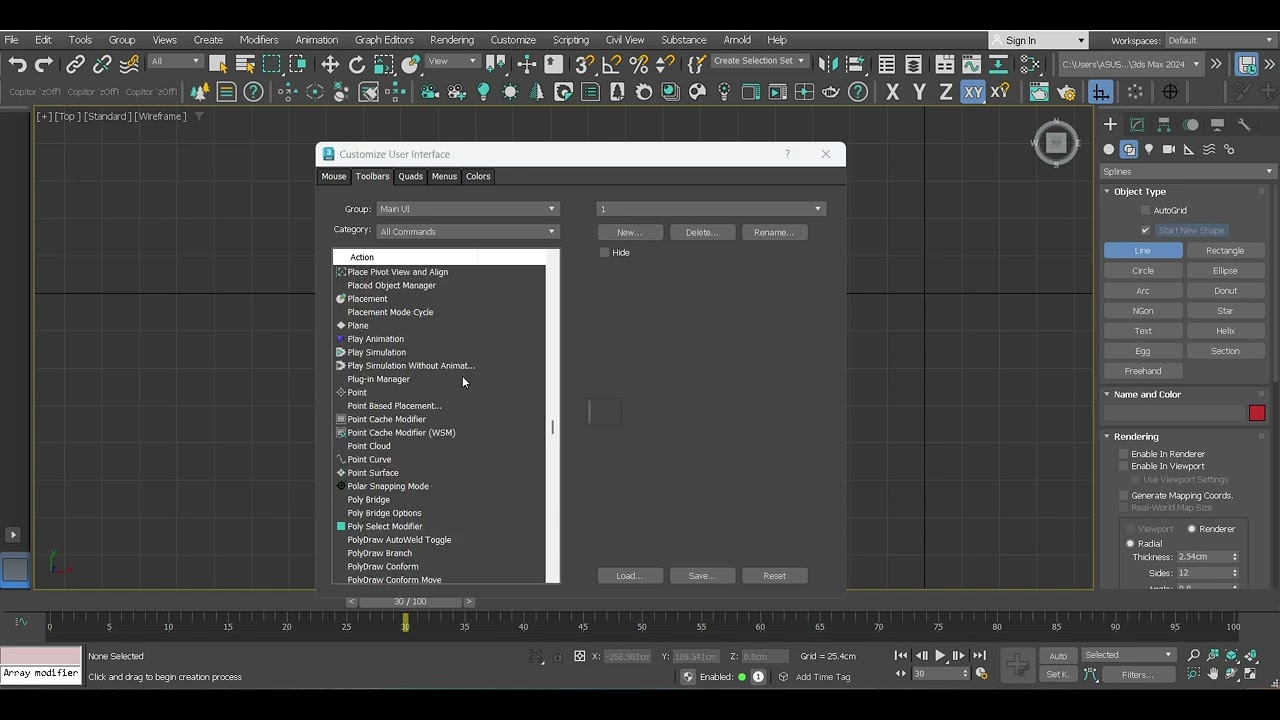Open the Modifiers menu
Viewport: 1280px width, 720px height.
click(x=259, y=40)
